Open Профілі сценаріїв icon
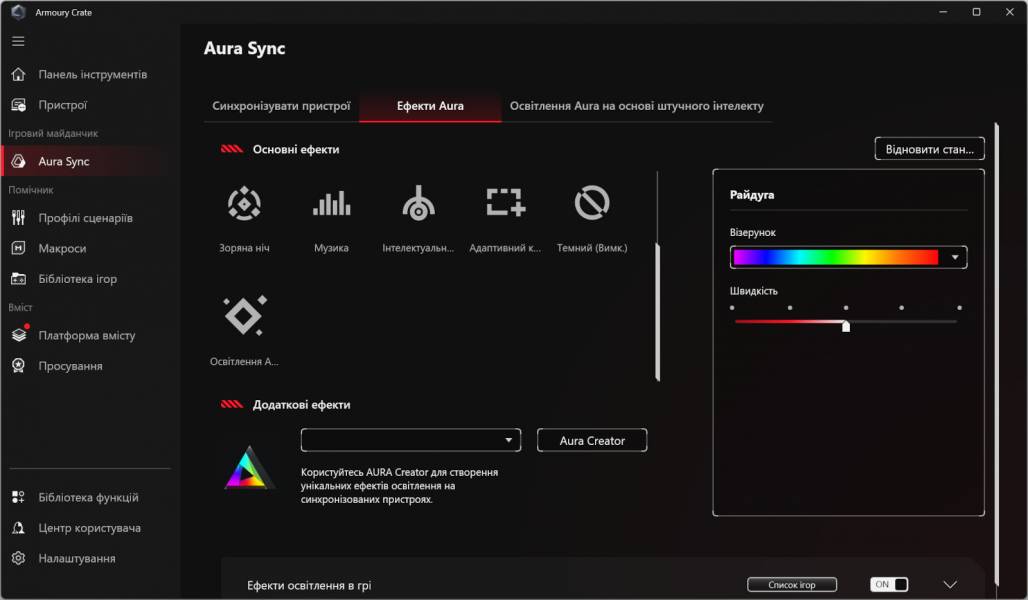 18,218
